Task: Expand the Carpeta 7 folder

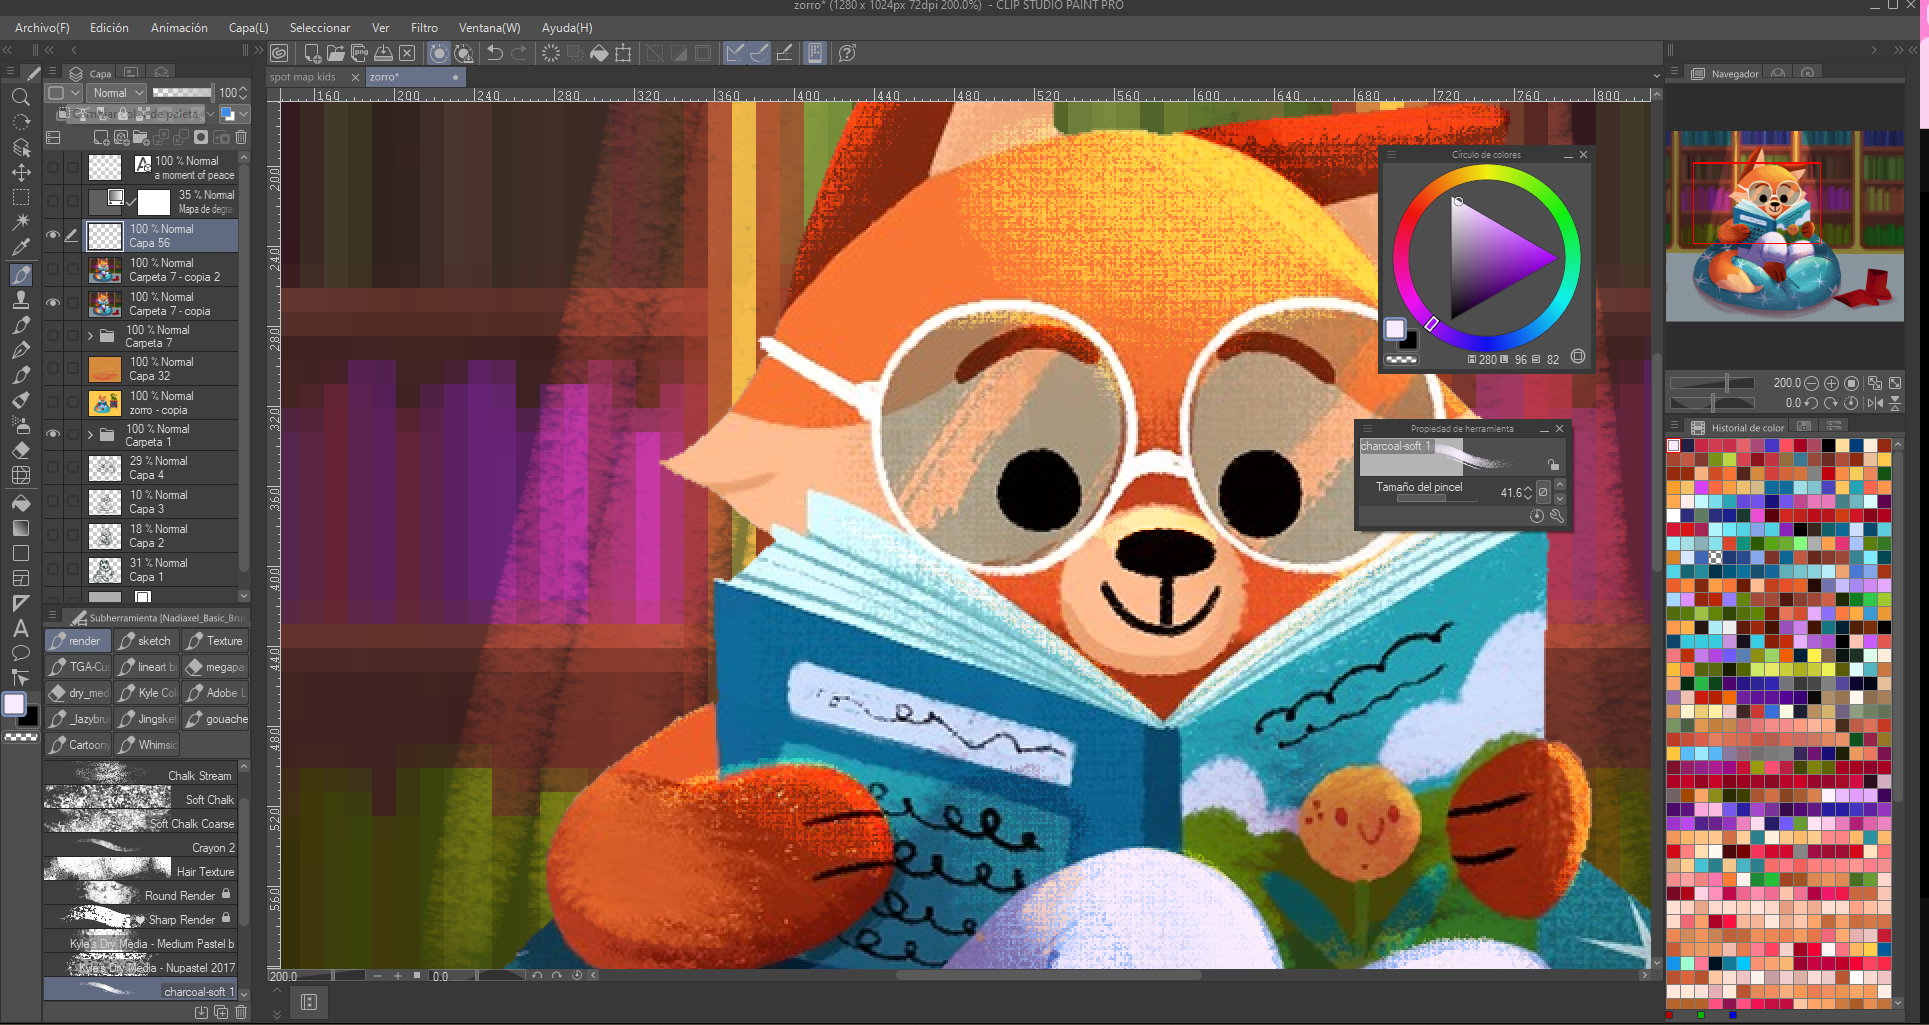Action: pos(90,336)
